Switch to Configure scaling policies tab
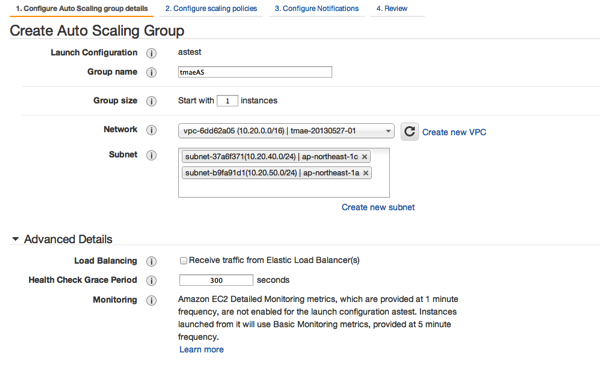This screenshot has height=388, width=600. [x=211, y=8]
